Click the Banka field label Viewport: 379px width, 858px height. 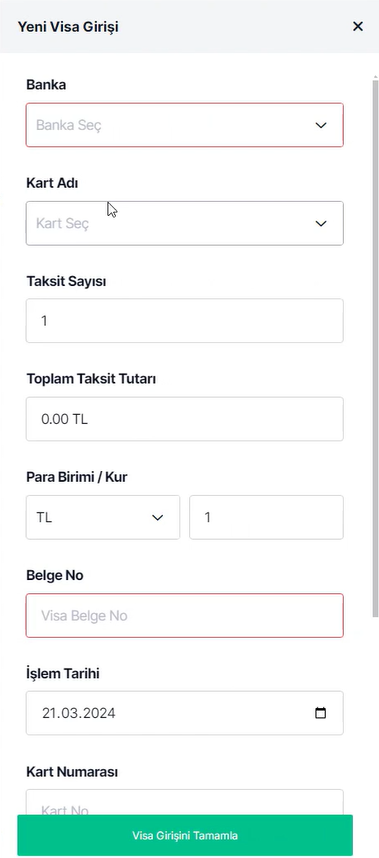click(46, 85)
